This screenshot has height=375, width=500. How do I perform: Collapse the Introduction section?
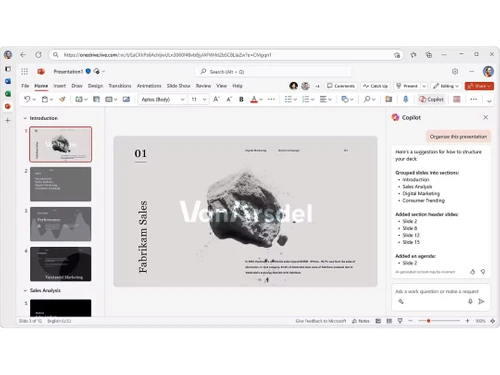[x=25, y=118]
